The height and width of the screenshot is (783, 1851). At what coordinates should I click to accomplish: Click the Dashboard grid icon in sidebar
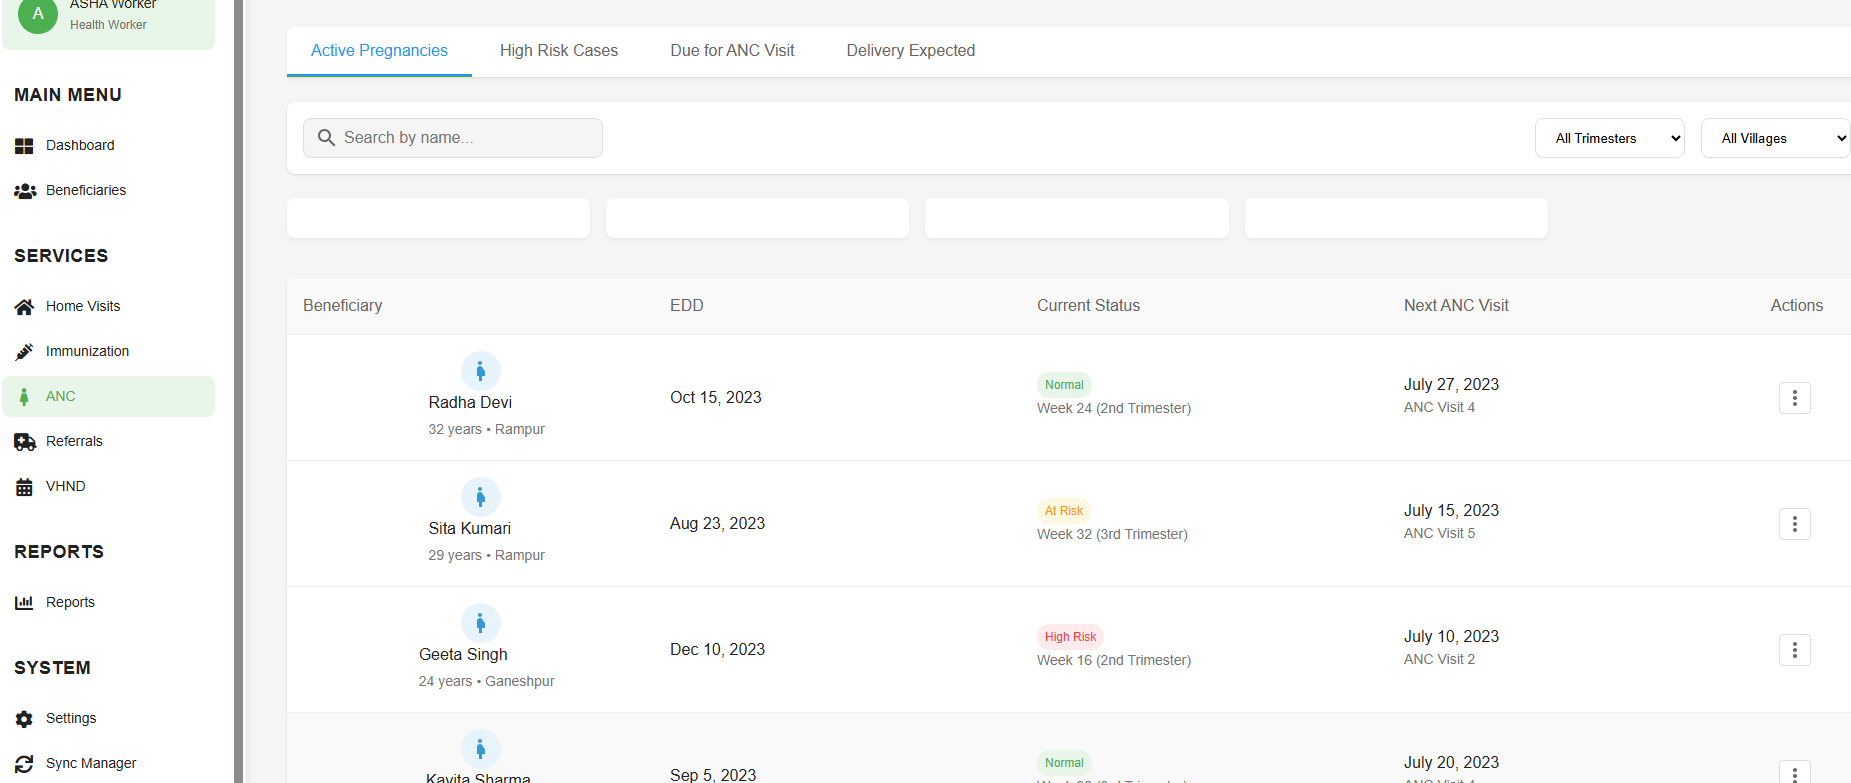[x=24, y=146]
